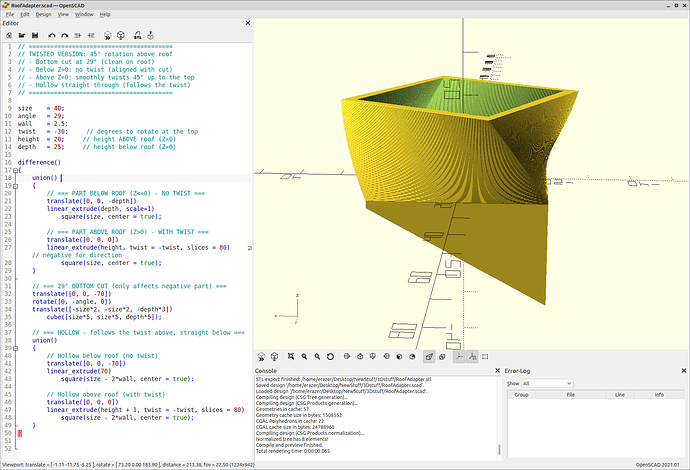Click the 'STL export finished' console line
Viewport: 690px width, 470px height.
(x=343, y=379)
